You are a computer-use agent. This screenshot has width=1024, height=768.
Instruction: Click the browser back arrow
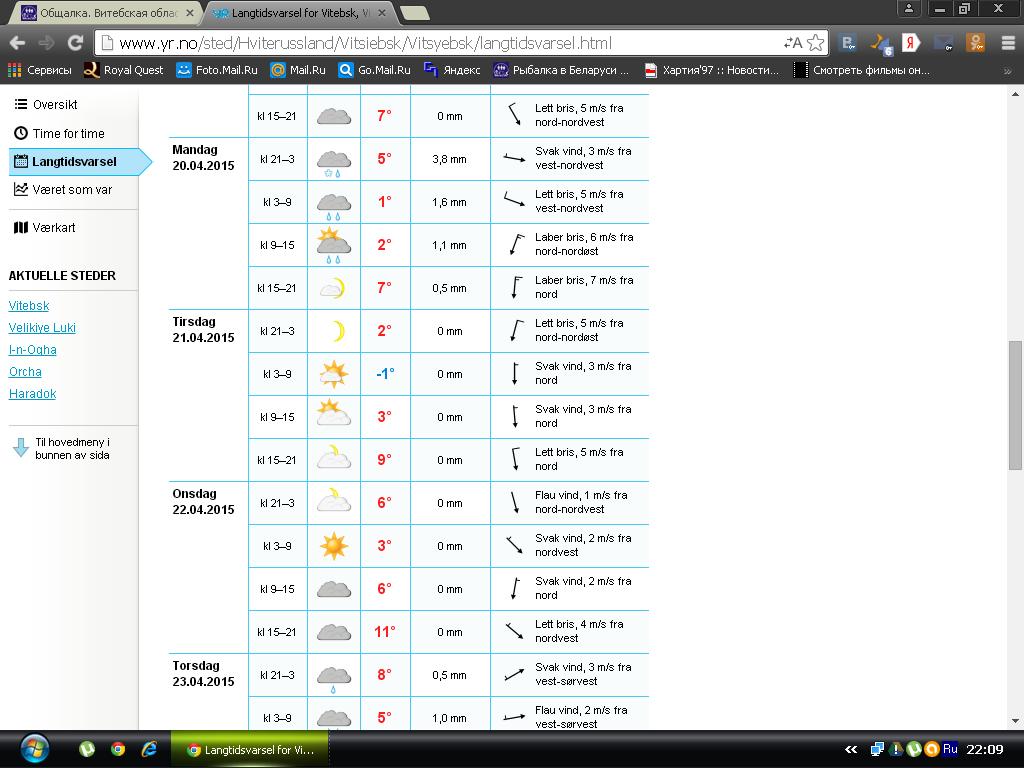pyautogui.click(x=17, y=43)
